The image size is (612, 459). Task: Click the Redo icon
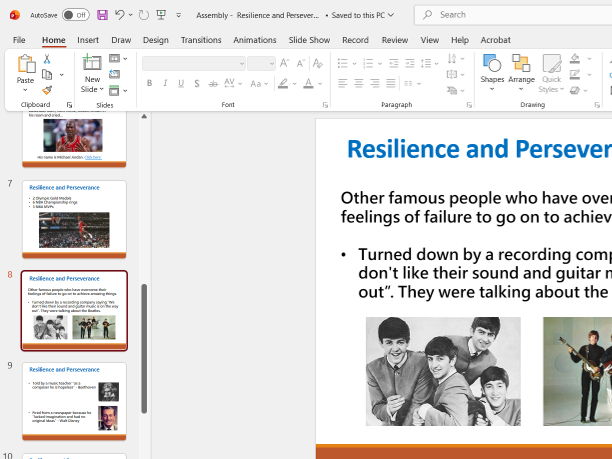(144, 15)
